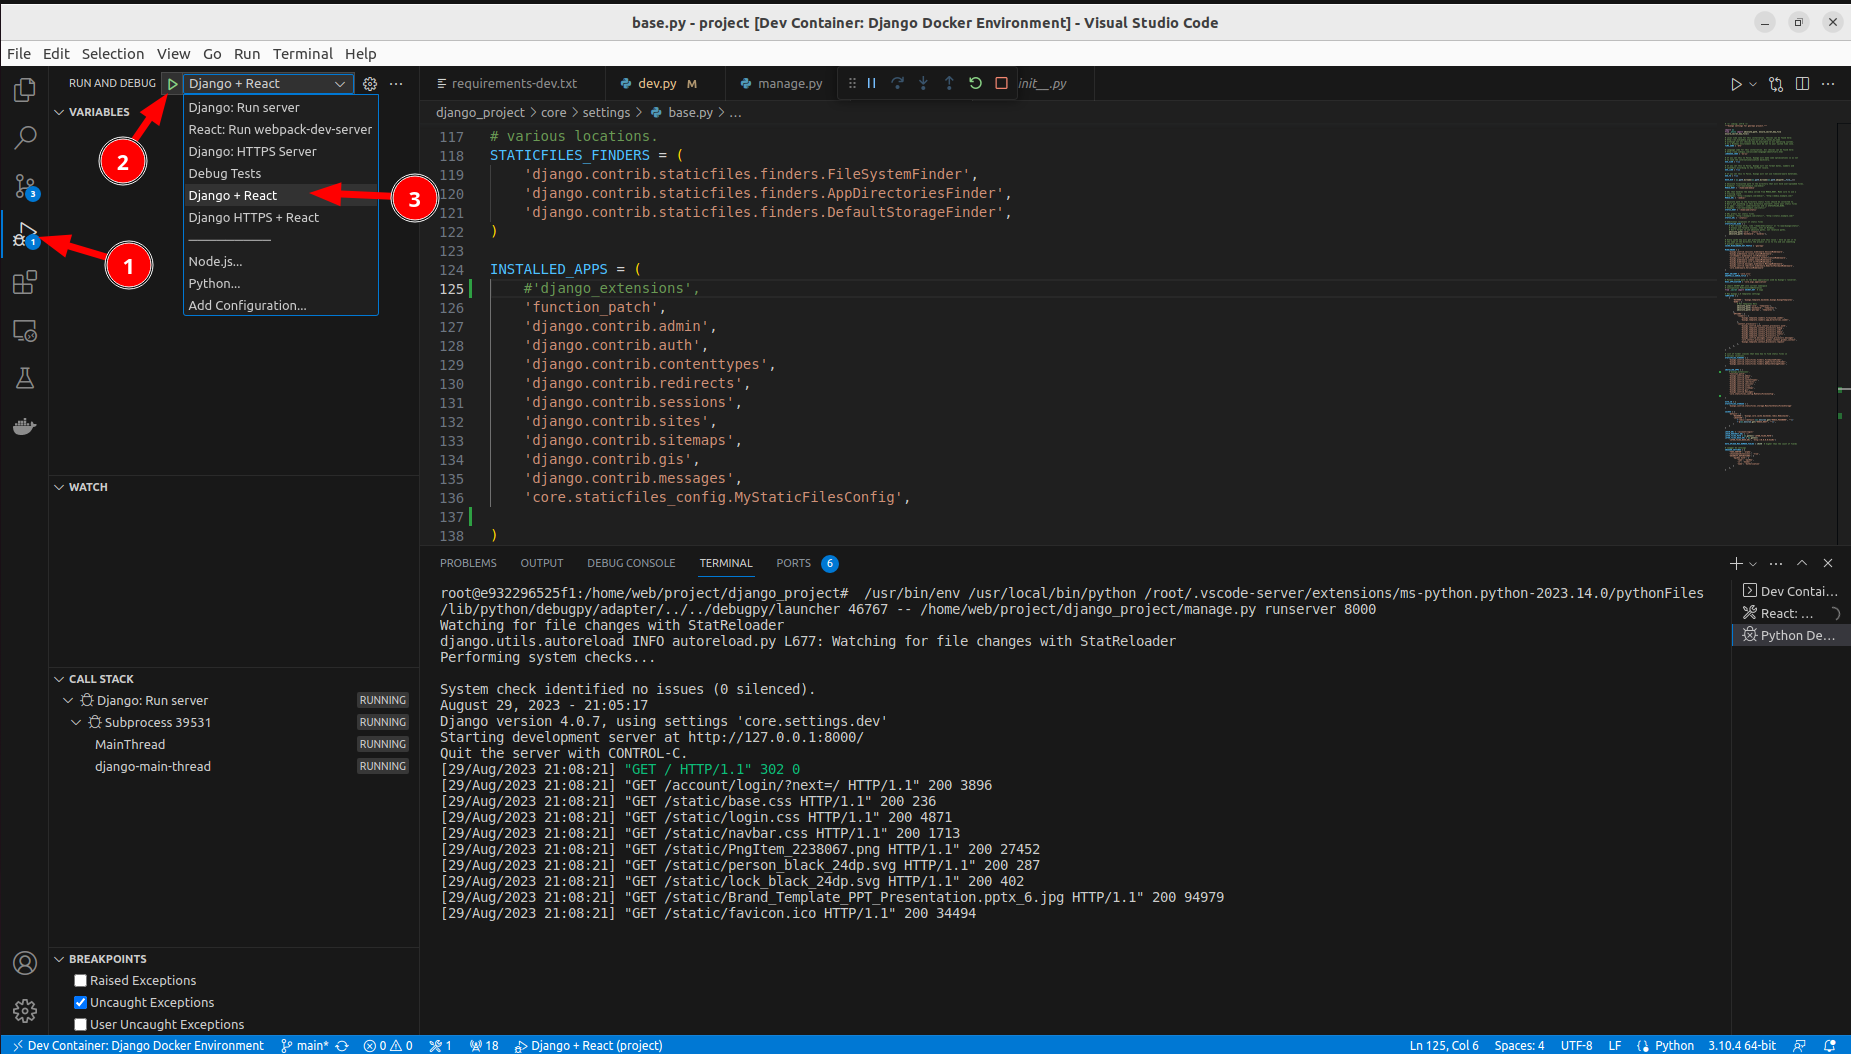The image size is (1851, 1054).
Task: Collapse the WATCH section
Action: [59, 487]
